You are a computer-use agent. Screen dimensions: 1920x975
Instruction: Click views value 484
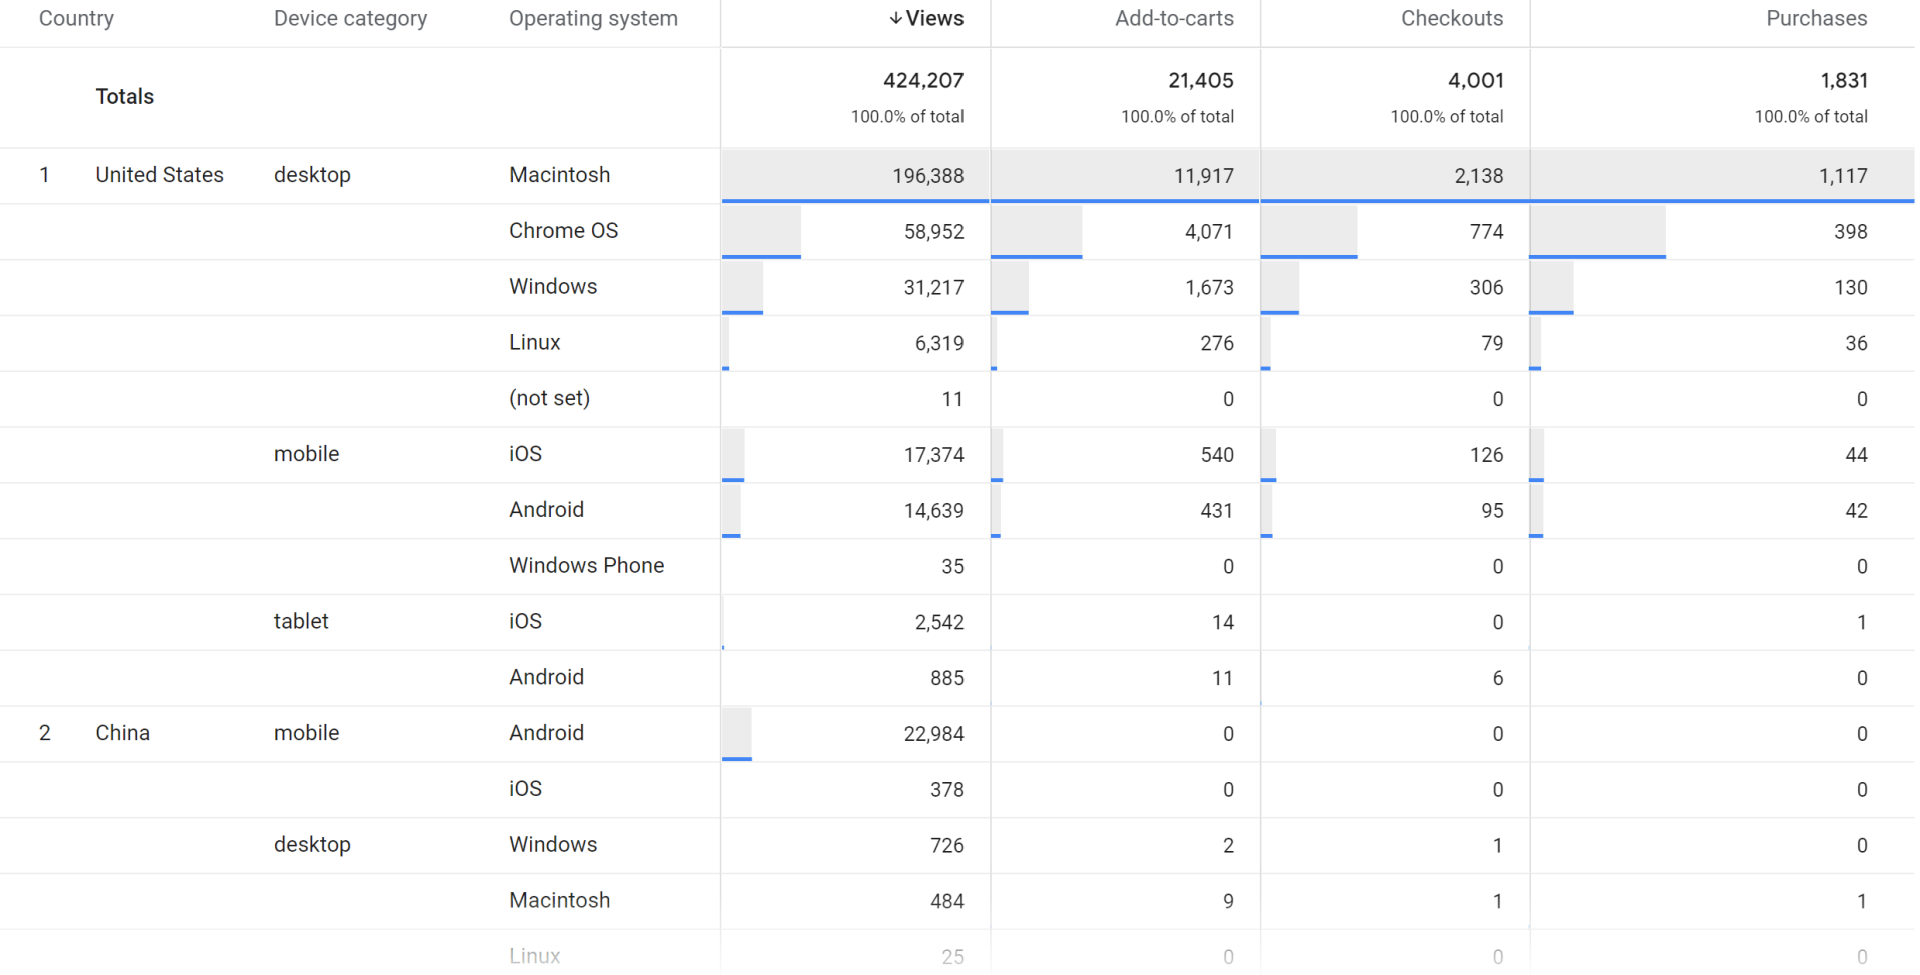click(947, 901)
